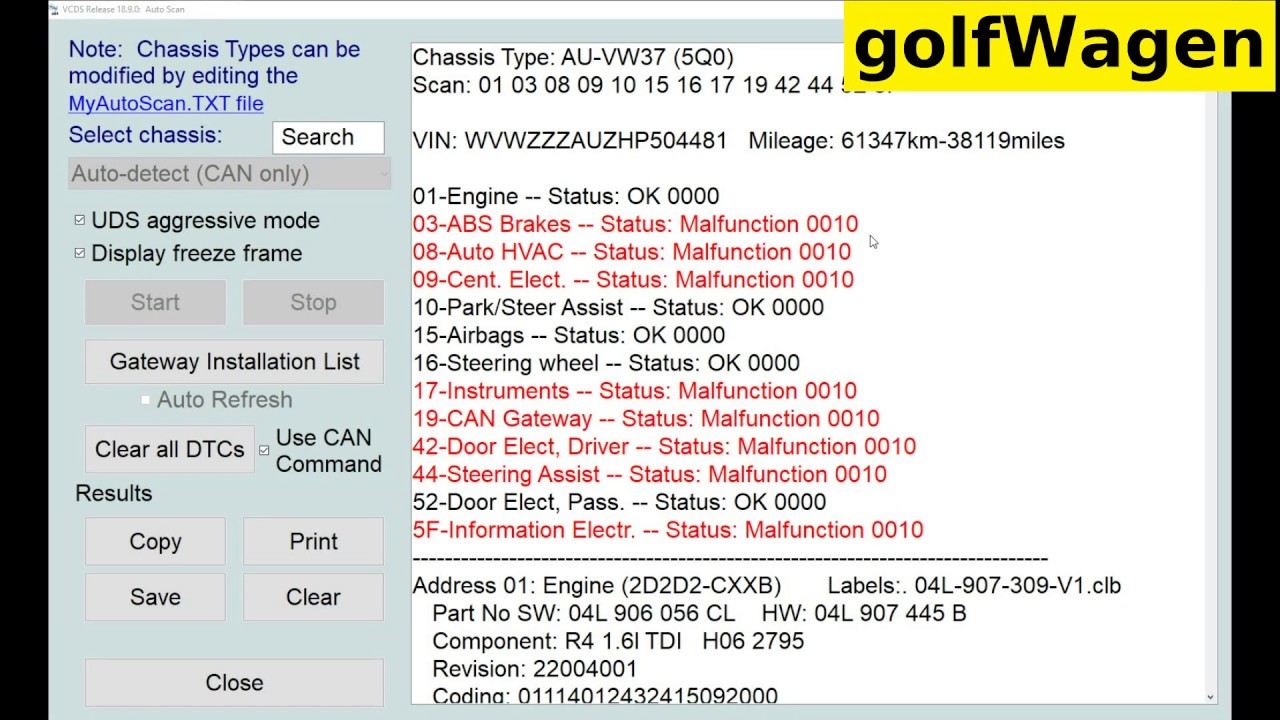Copy the scan results
This screenshot has height=720, width=1280.
pos(155,541)
